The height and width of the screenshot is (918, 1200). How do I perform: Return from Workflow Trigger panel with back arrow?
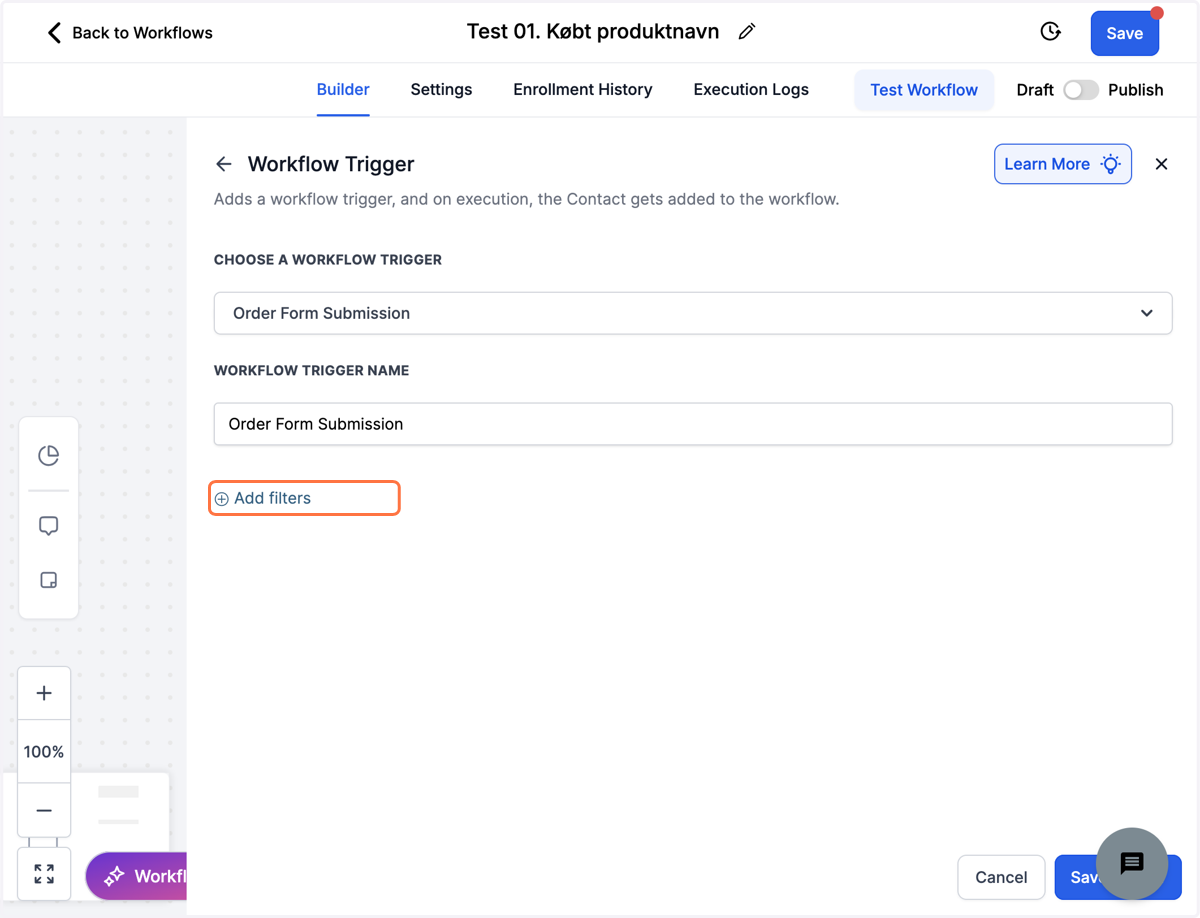coord(224,164)
